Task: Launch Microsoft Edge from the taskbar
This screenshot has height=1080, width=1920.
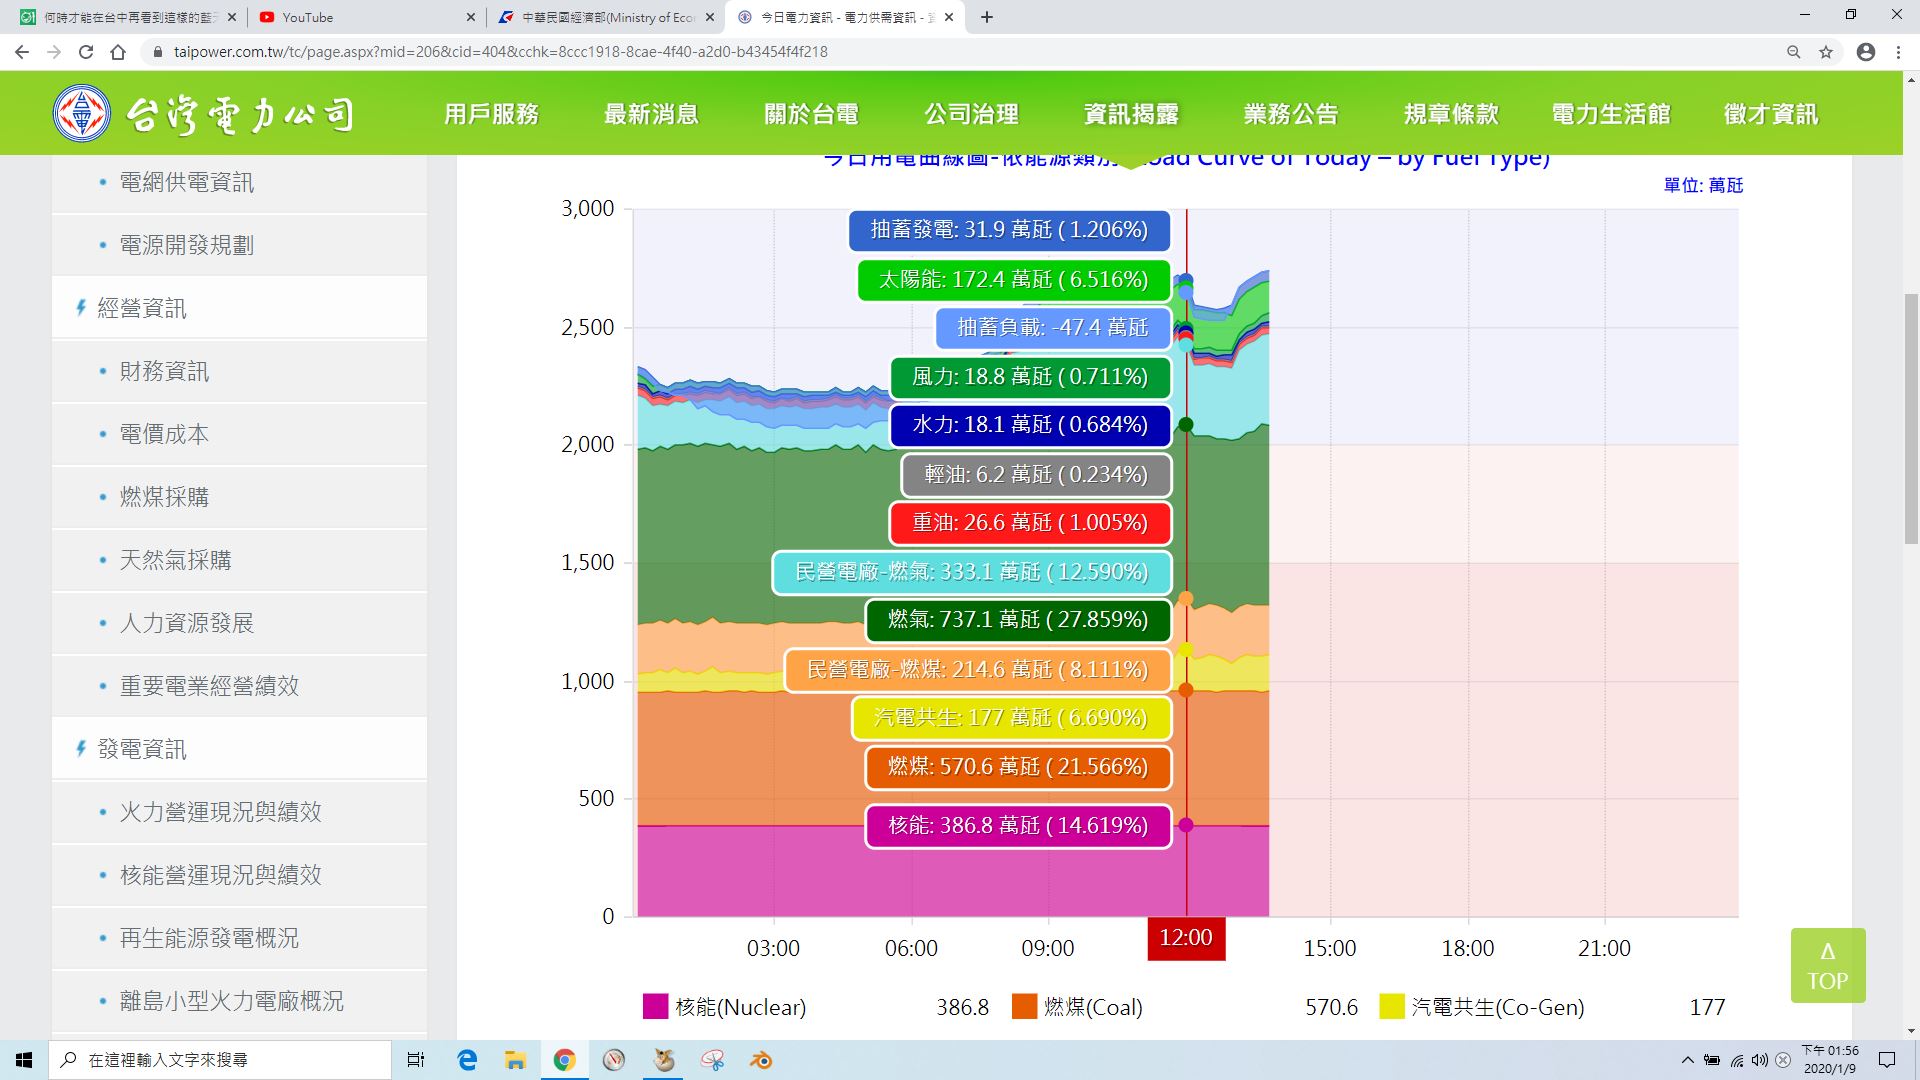Action: (x=467, y=1060)
